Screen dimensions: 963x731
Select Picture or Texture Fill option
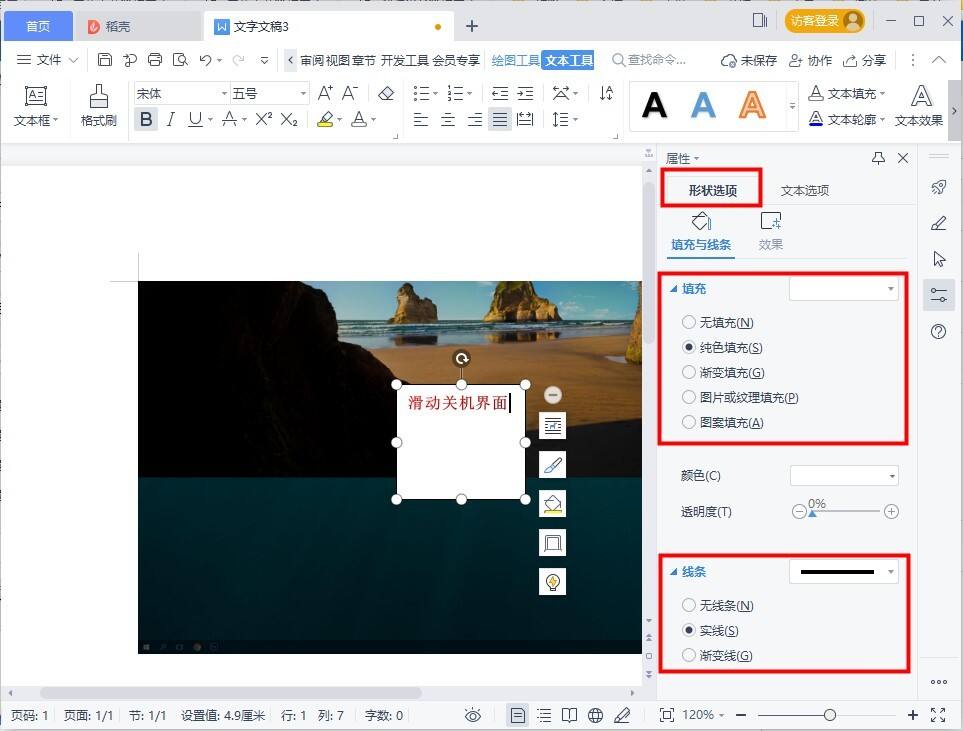(x=688, y=397)
